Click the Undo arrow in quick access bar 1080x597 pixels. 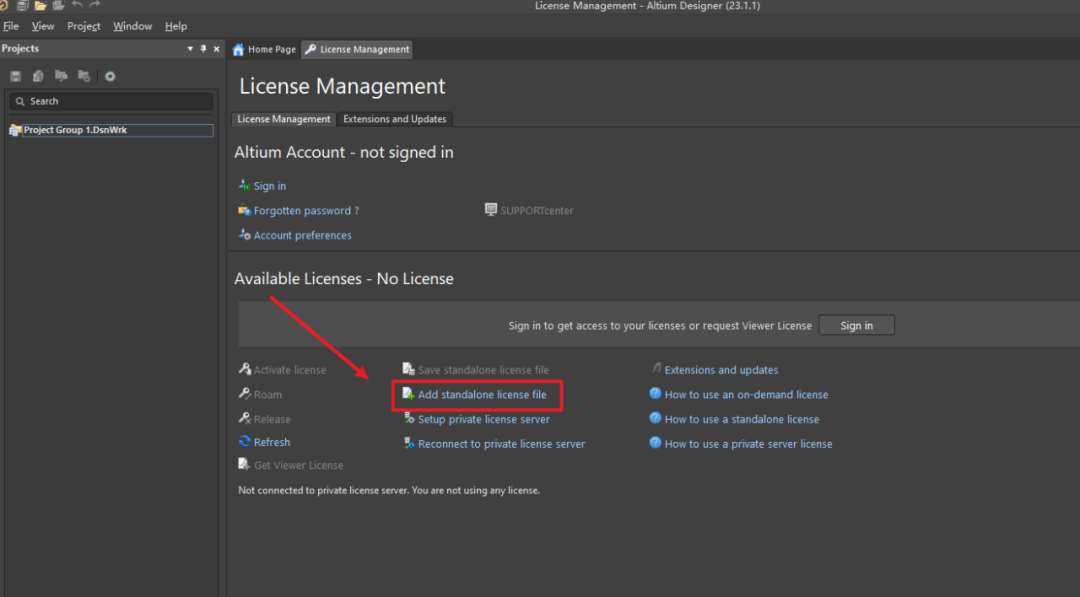[77, 6]
